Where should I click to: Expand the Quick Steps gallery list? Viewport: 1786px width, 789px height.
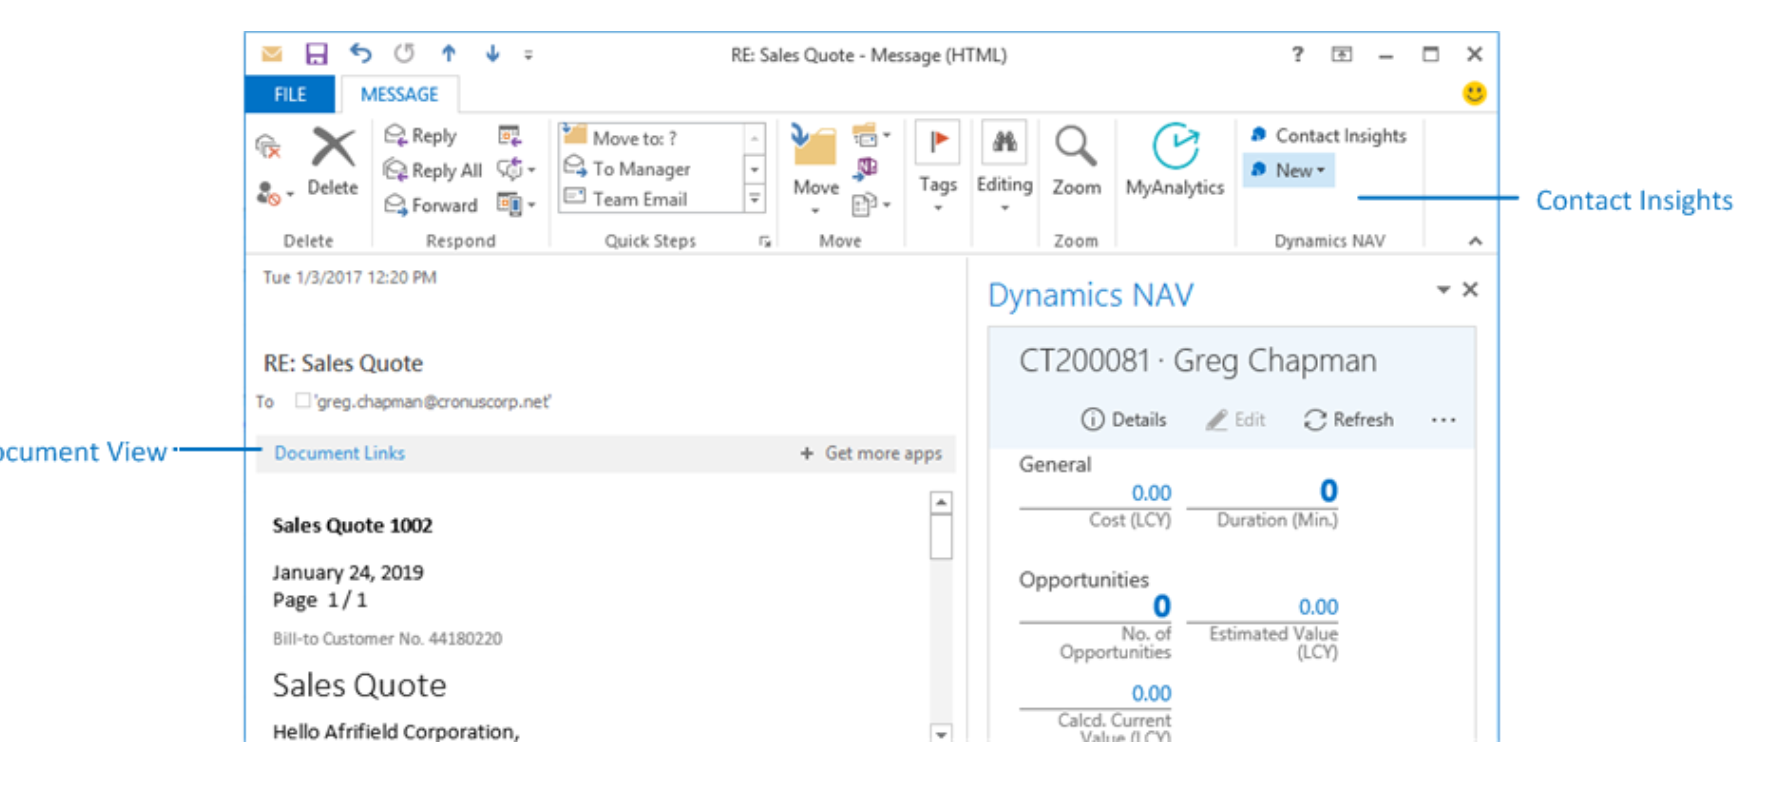click(755, 200)
